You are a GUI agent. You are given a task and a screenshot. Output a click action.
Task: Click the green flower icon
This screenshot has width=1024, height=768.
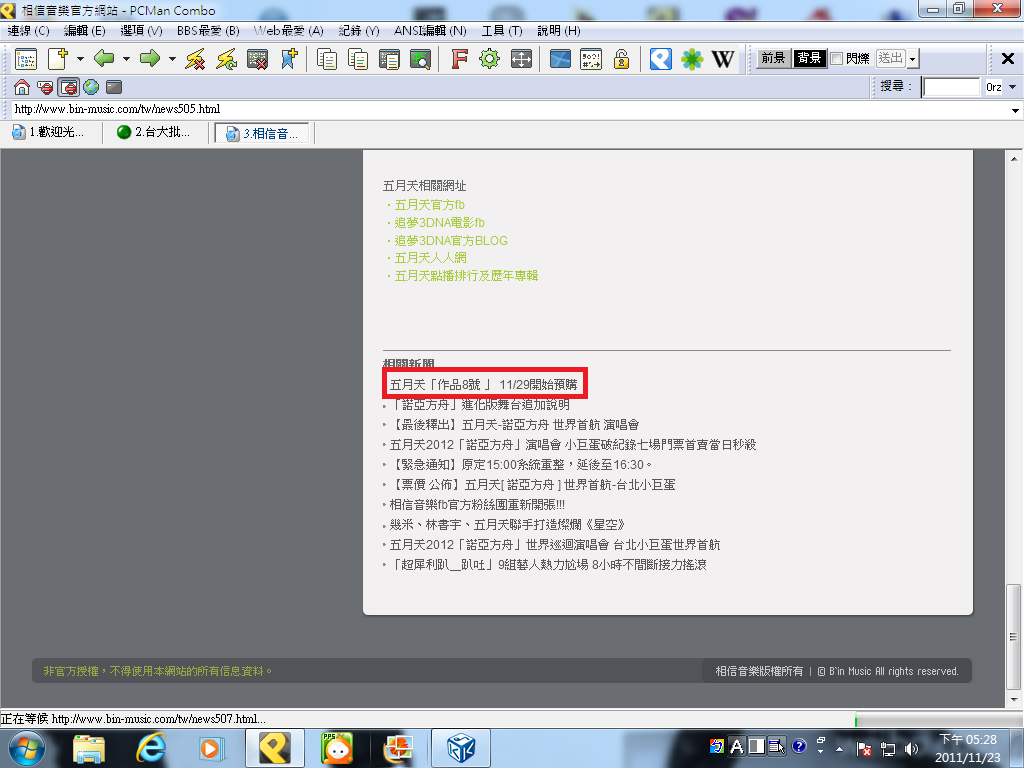tap(692, 59)
